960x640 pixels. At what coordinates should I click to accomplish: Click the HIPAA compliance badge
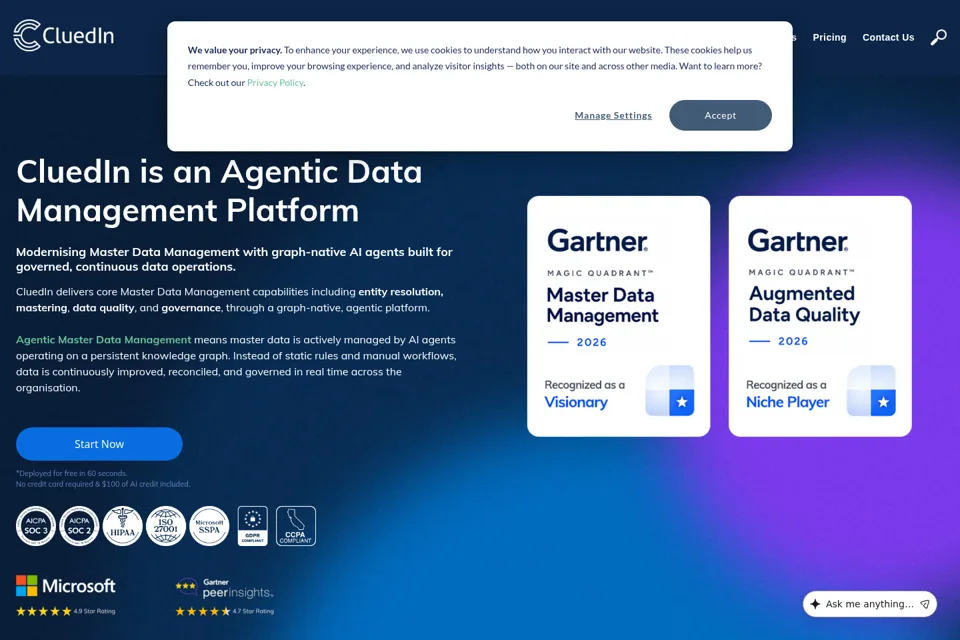[x=122, y=525]
